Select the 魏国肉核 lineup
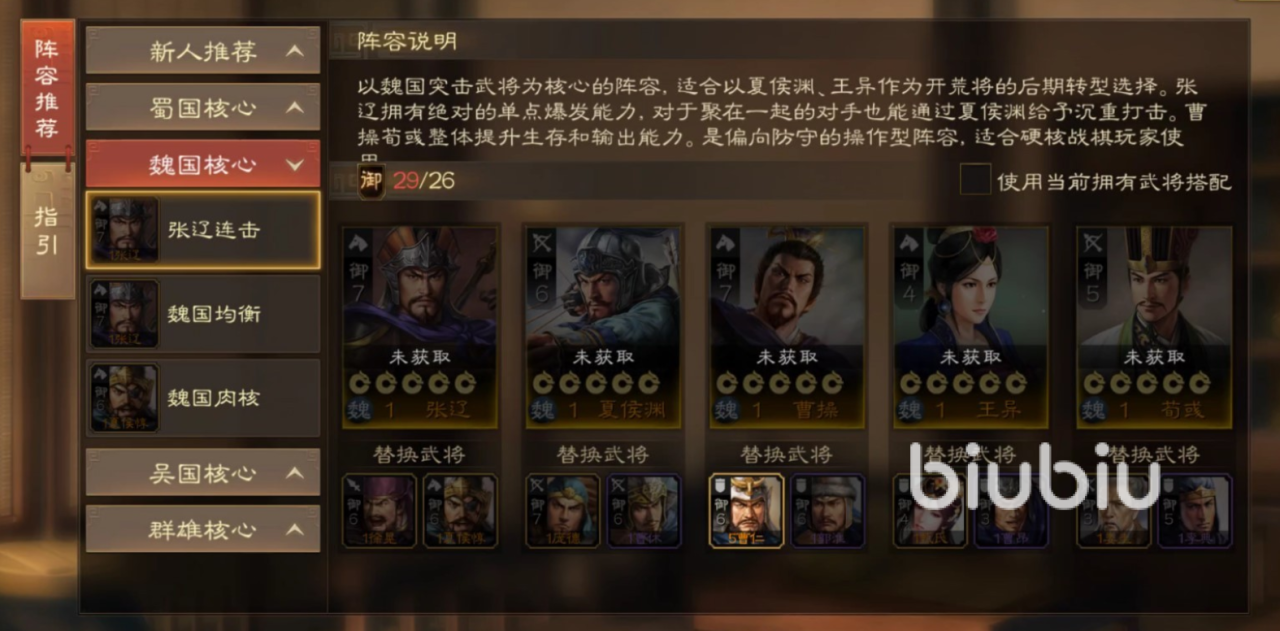 tap(203, 398)
